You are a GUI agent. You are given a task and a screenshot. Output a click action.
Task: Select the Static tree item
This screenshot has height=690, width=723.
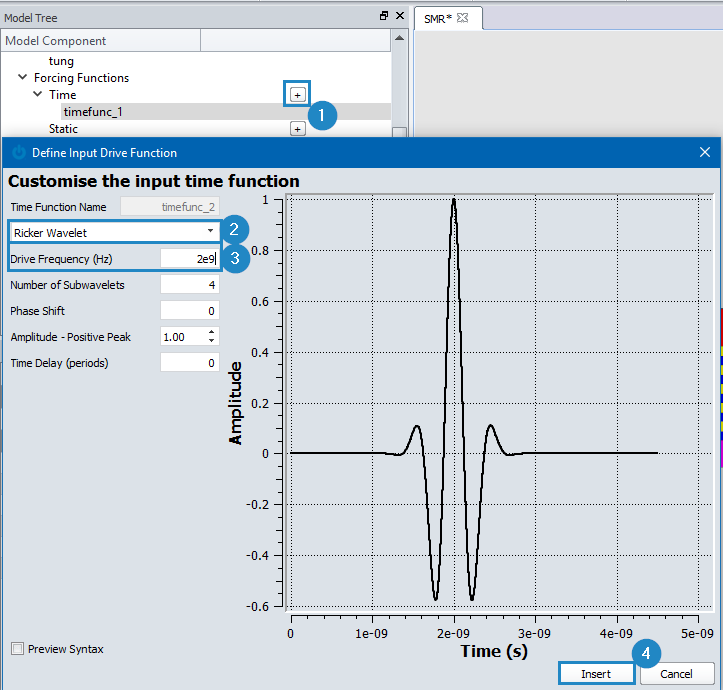click(63, 129)
